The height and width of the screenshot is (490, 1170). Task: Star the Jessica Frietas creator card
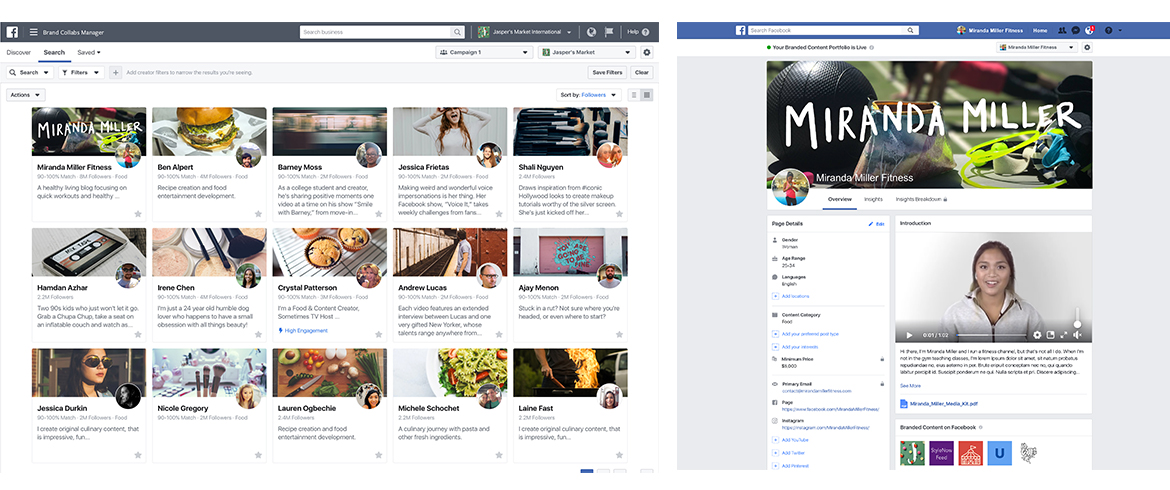pyautogui.click(x=499, y=213)
